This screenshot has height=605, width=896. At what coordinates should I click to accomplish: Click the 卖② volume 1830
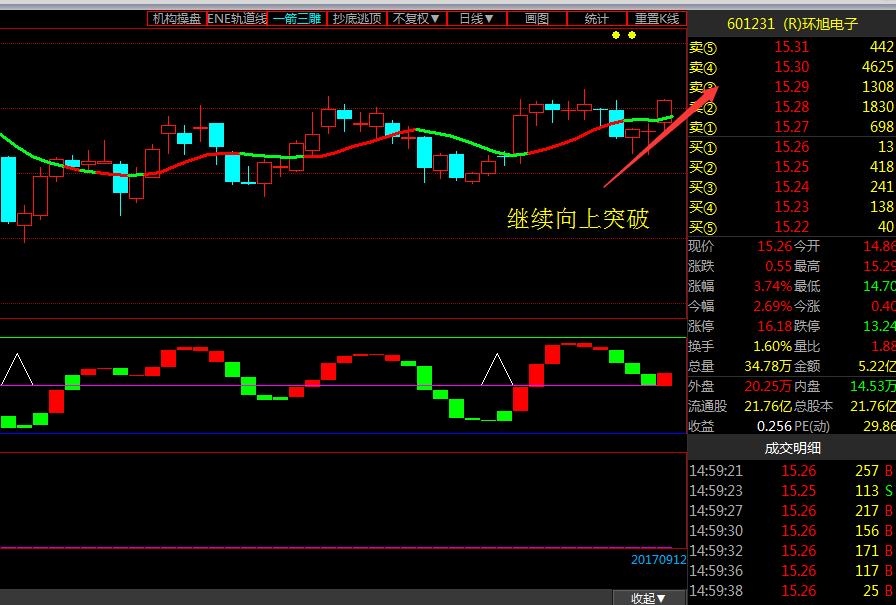[877, 107]
